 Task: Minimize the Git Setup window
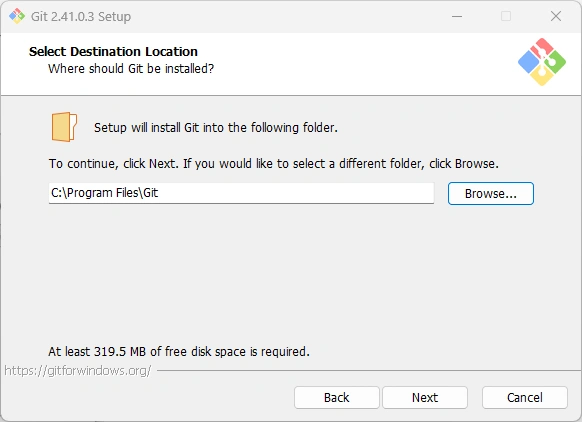coord(457,16)
